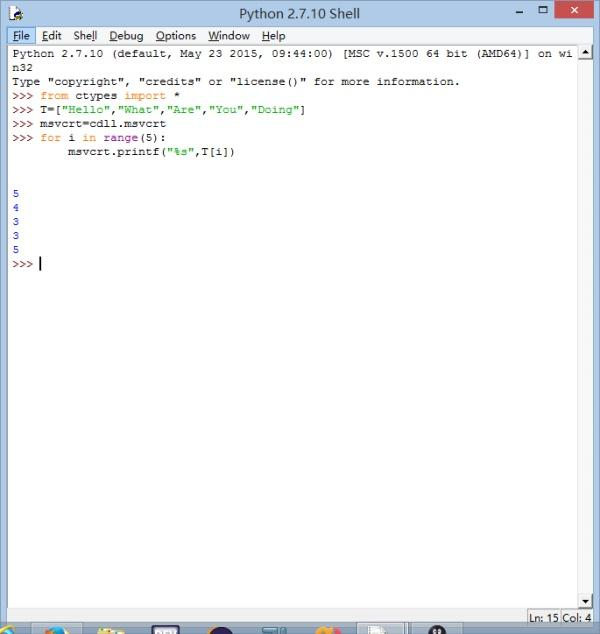Click the "Are" string in the list
Viewport: 600px width, 634px height.
point(184,110)
